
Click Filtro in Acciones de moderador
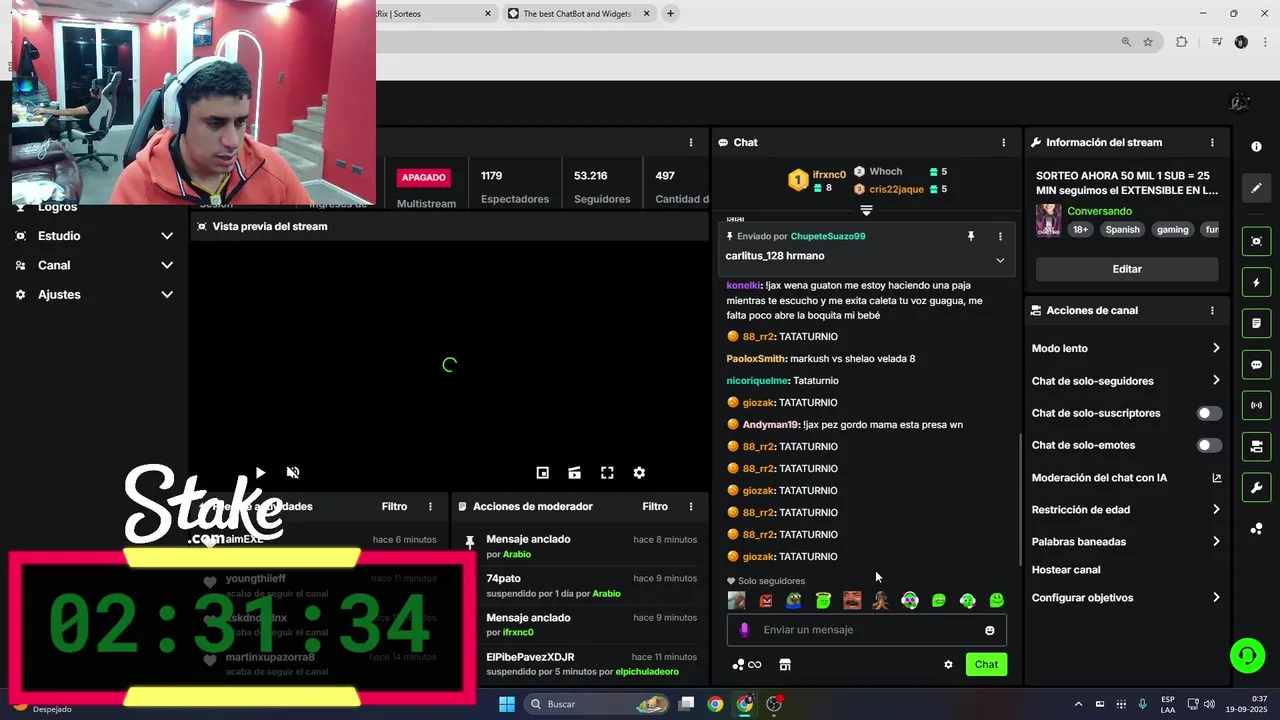point(655,507)
